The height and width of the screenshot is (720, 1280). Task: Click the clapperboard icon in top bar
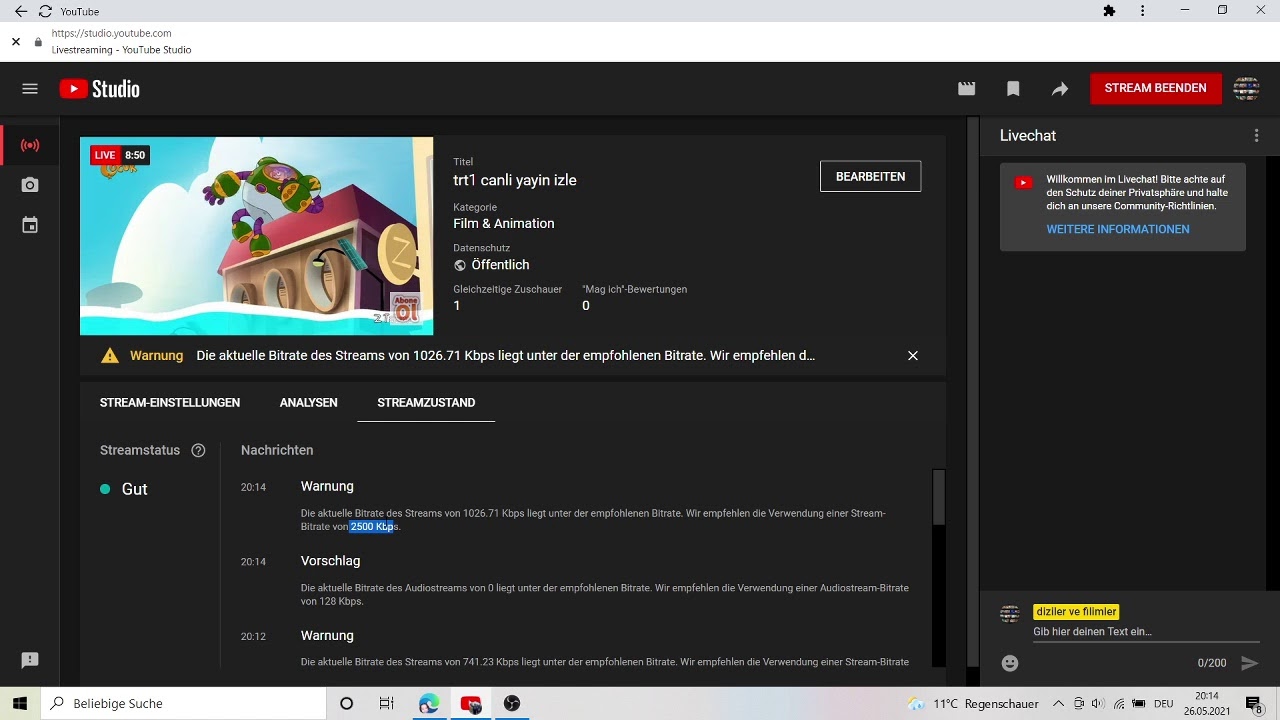pos(966,89)
